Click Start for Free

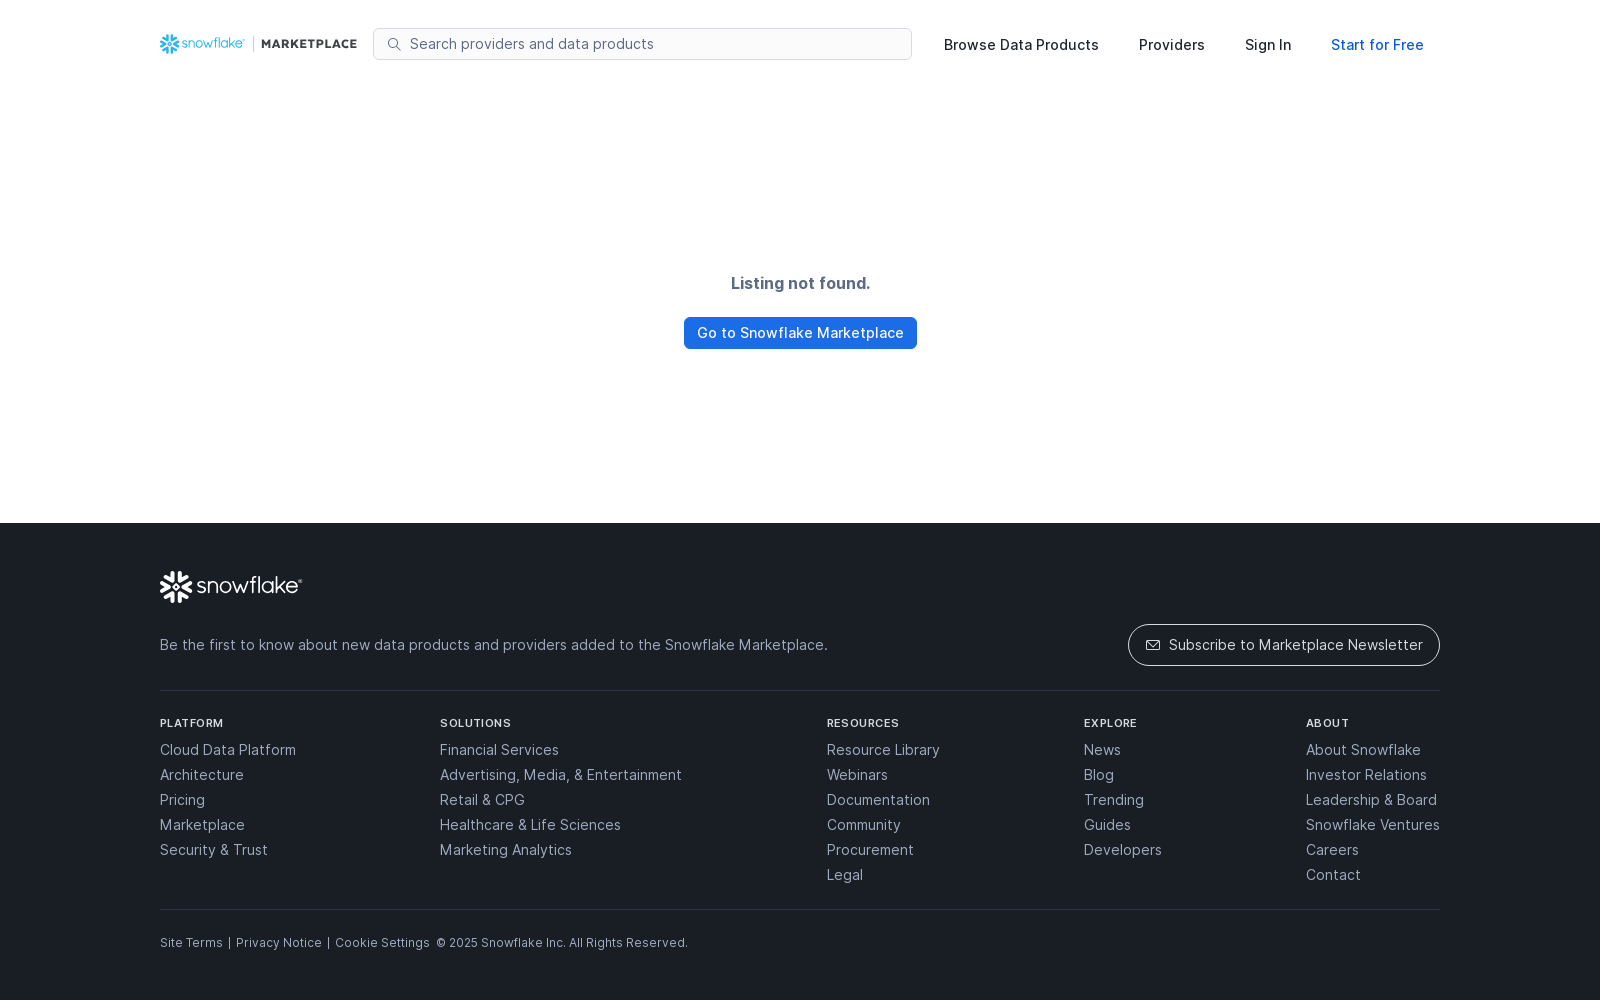(1377, 45)
